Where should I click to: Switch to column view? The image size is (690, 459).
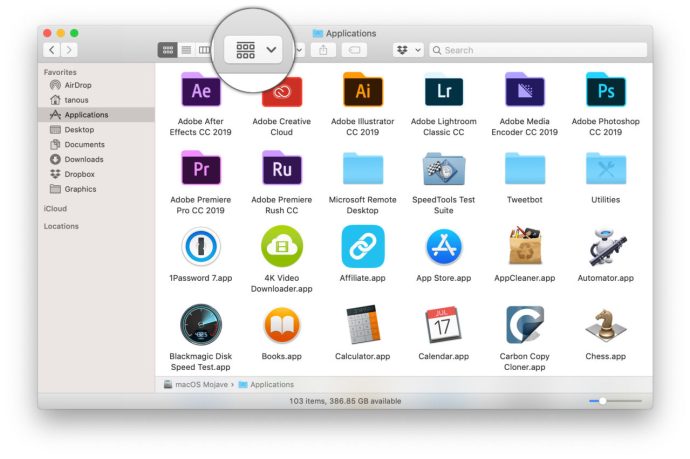205,50
